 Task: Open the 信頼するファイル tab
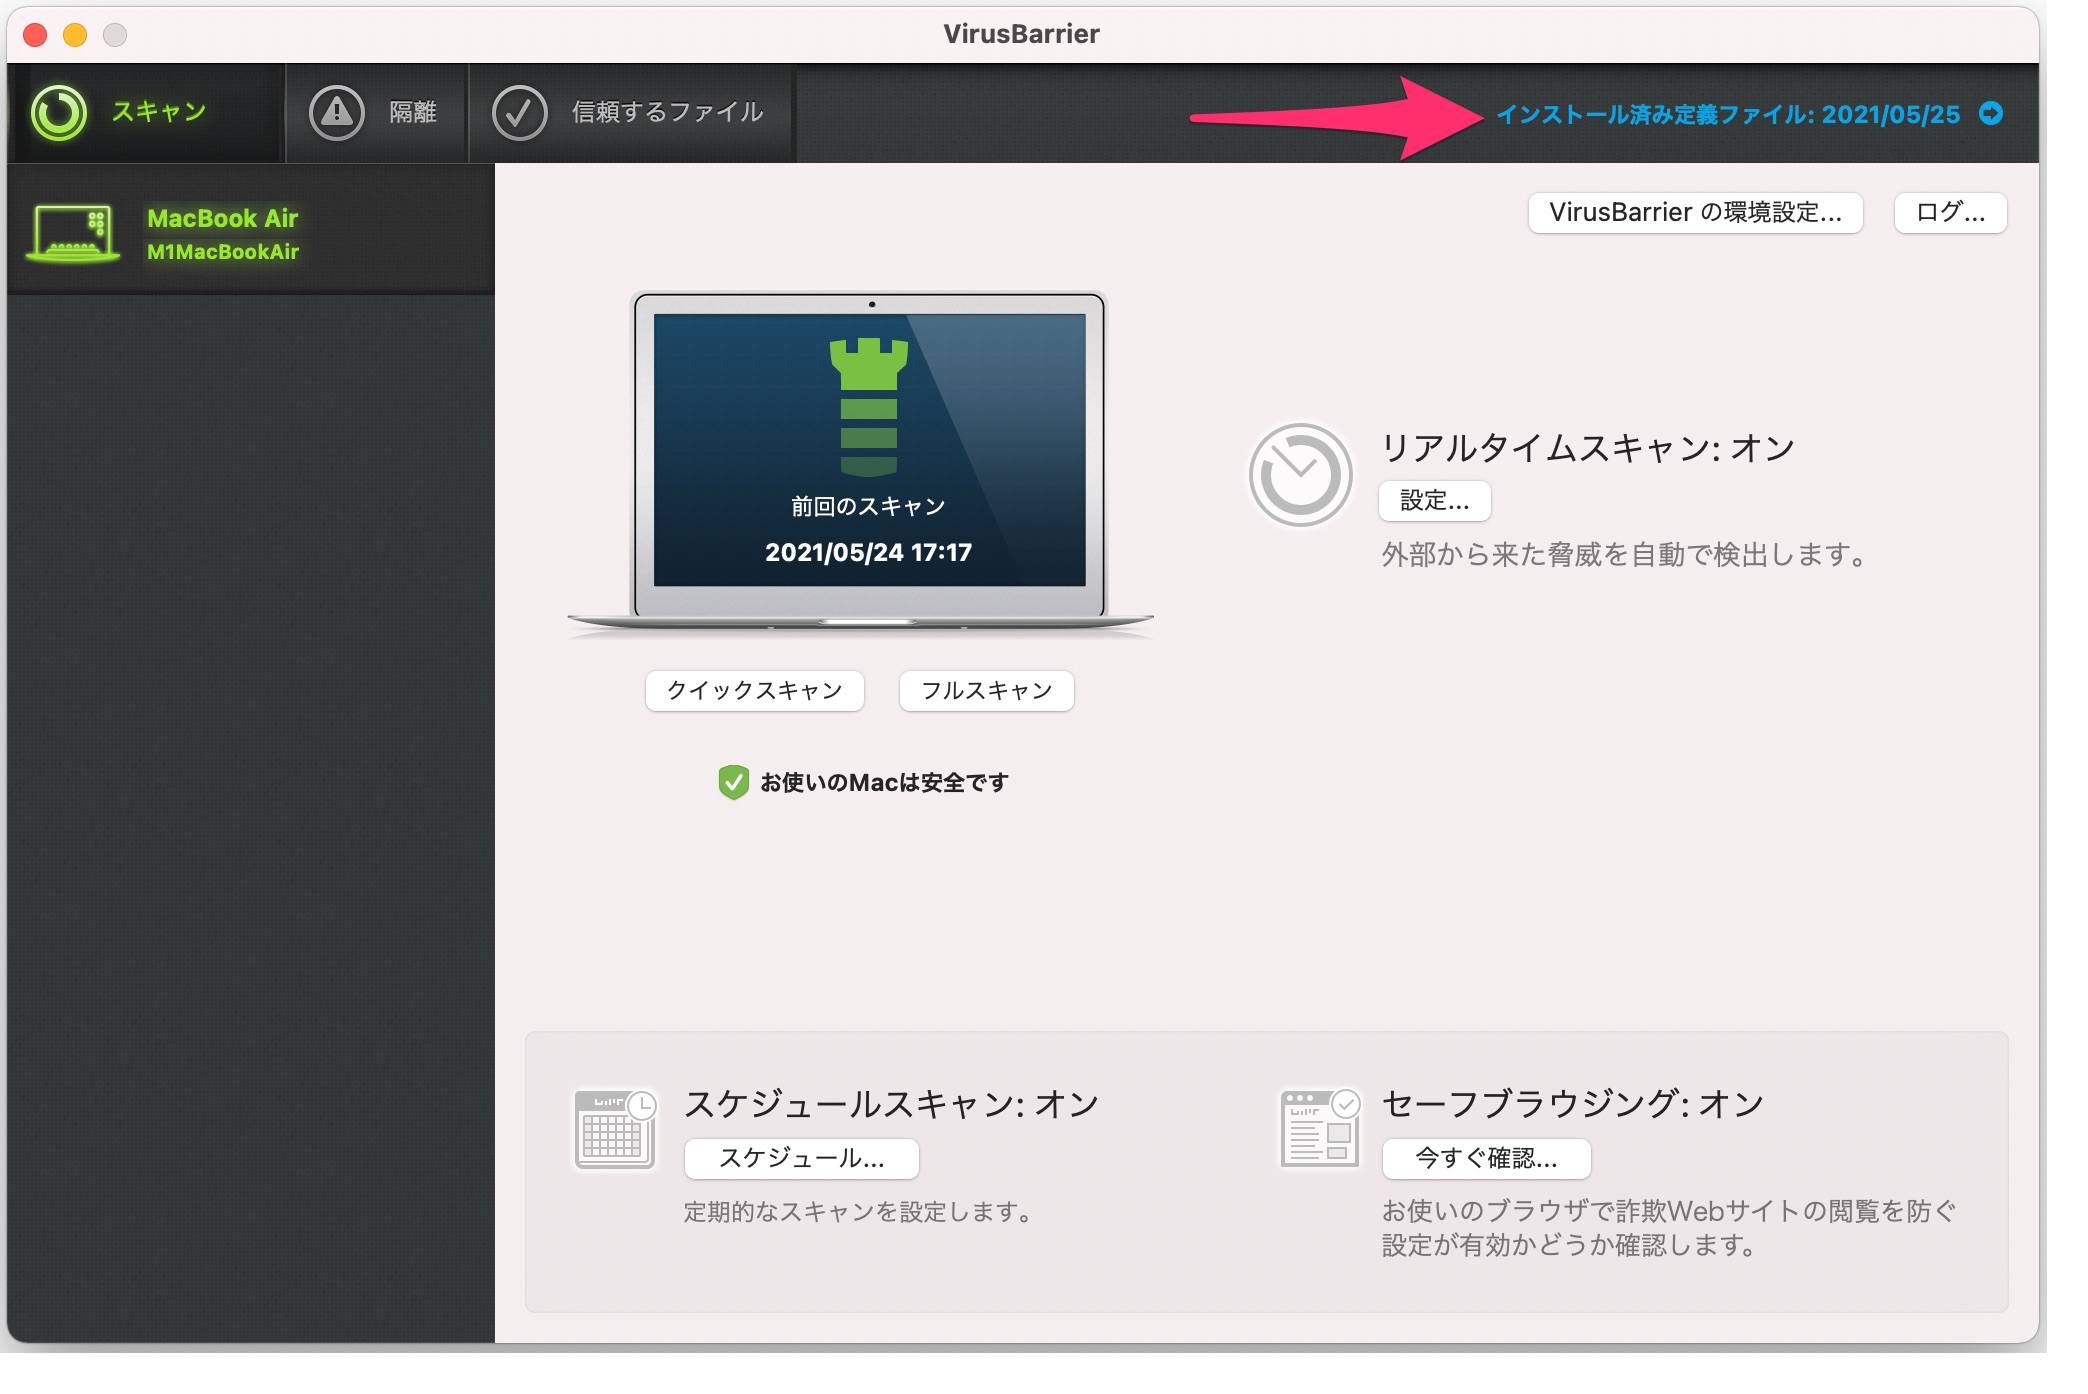point(632,113)
